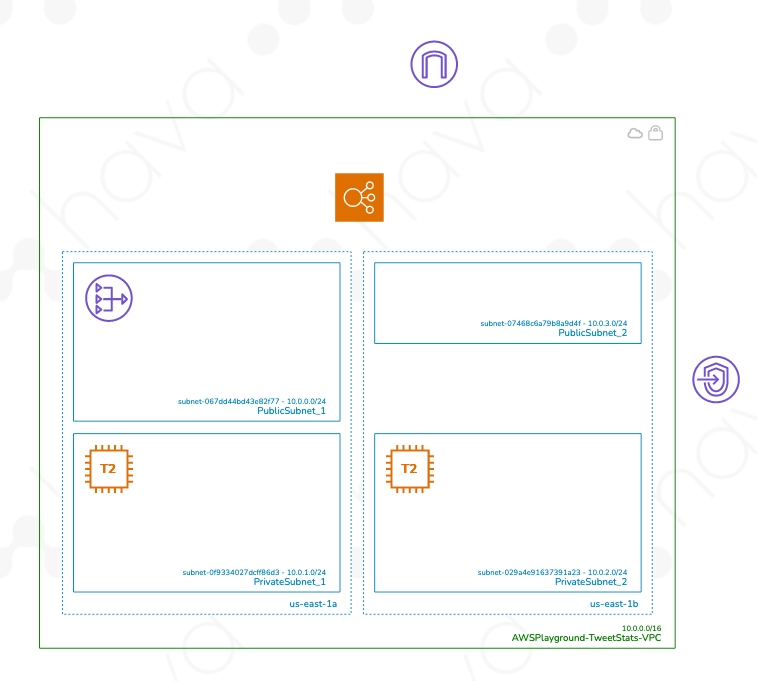Click the padlock icon in VPC corner
757x681 pixels.
[655, 133]
